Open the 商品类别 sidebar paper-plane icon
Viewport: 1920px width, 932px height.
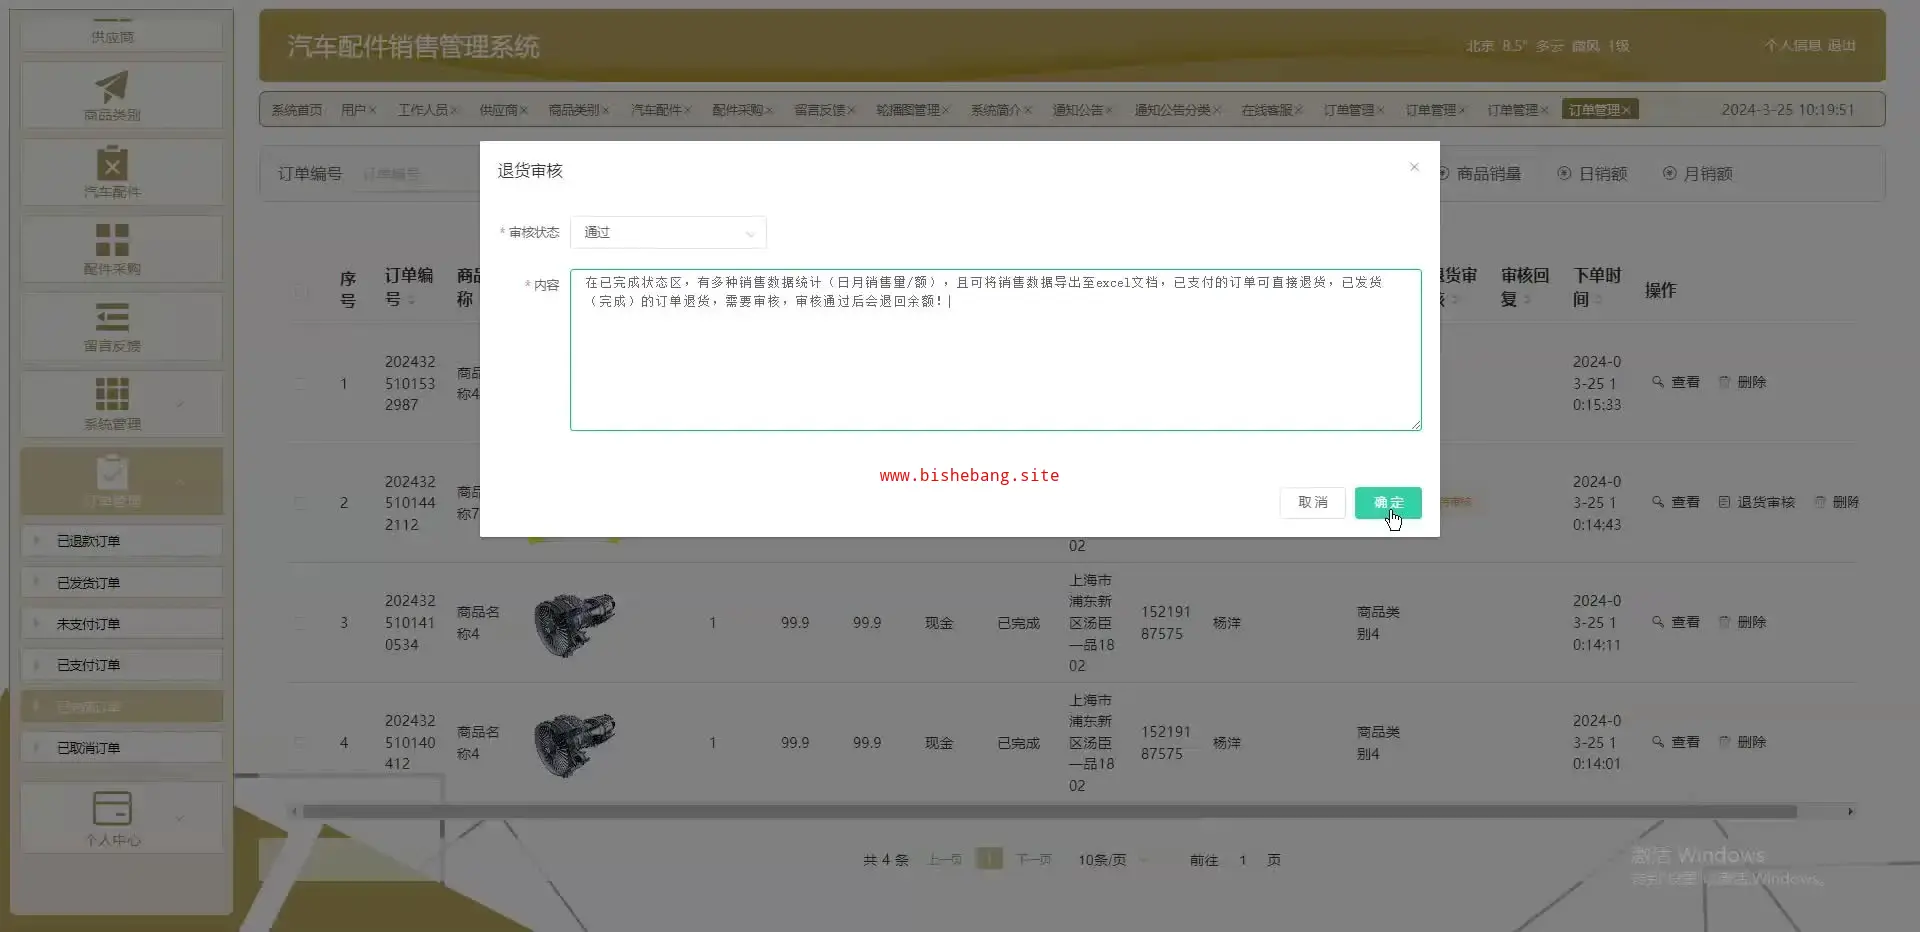(112, 86)
